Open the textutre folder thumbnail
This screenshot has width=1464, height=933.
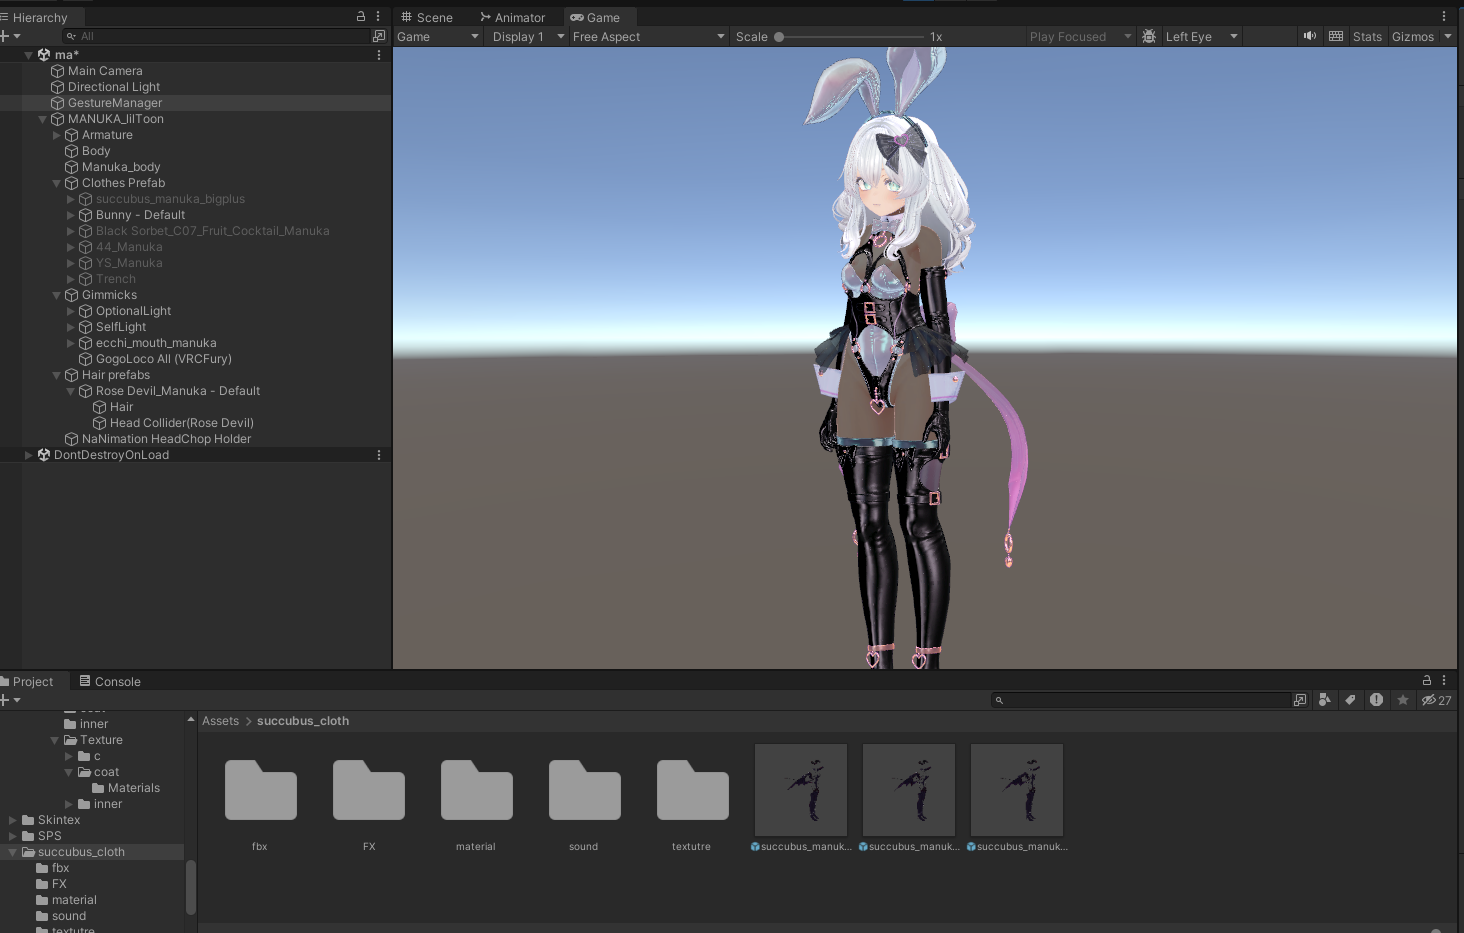tap(692, 790)
